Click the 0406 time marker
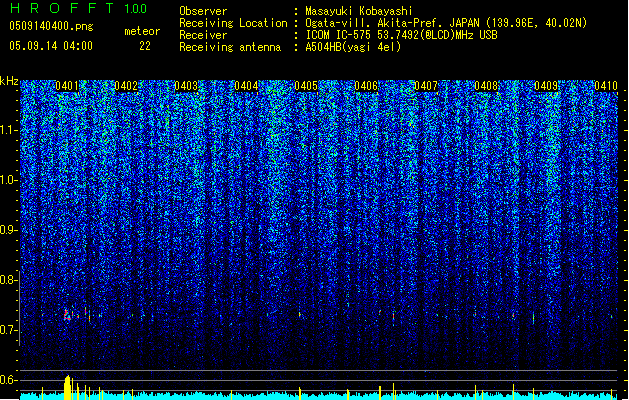Viewport: 629px width, 400px height. (x=366, y=86)
